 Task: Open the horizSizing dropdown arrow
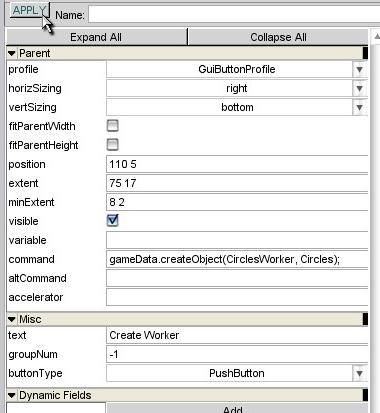click(359, 88)
